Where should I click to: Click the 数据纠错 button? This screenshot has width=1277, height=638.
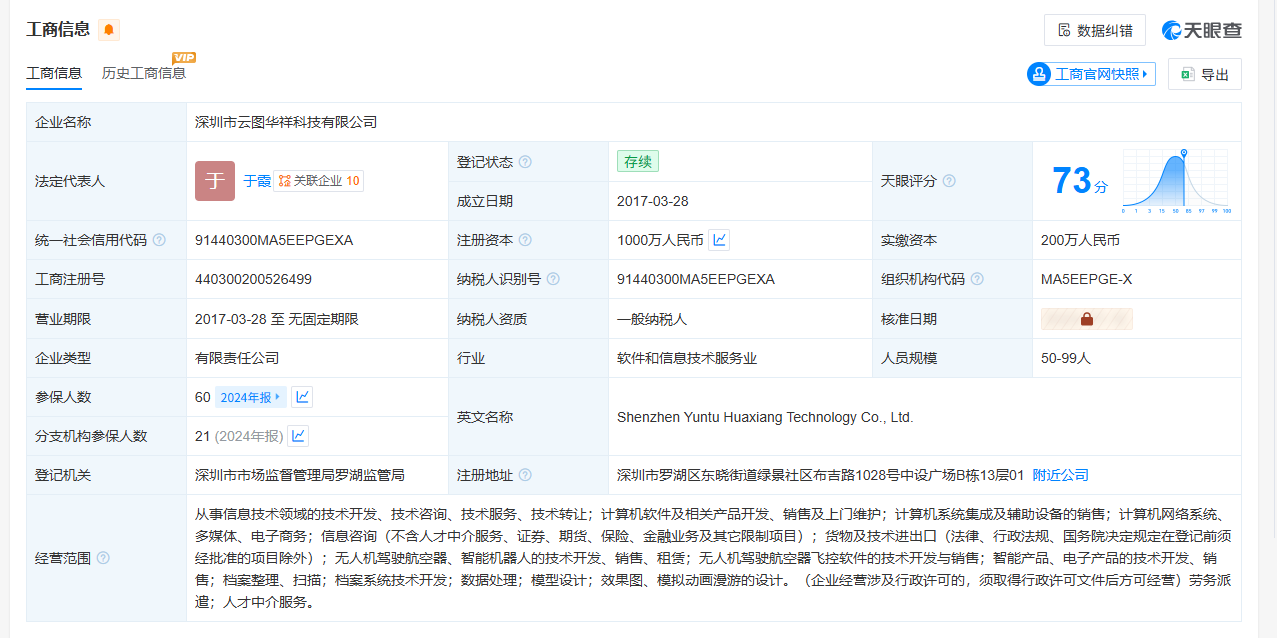[x=1094, y=30]
